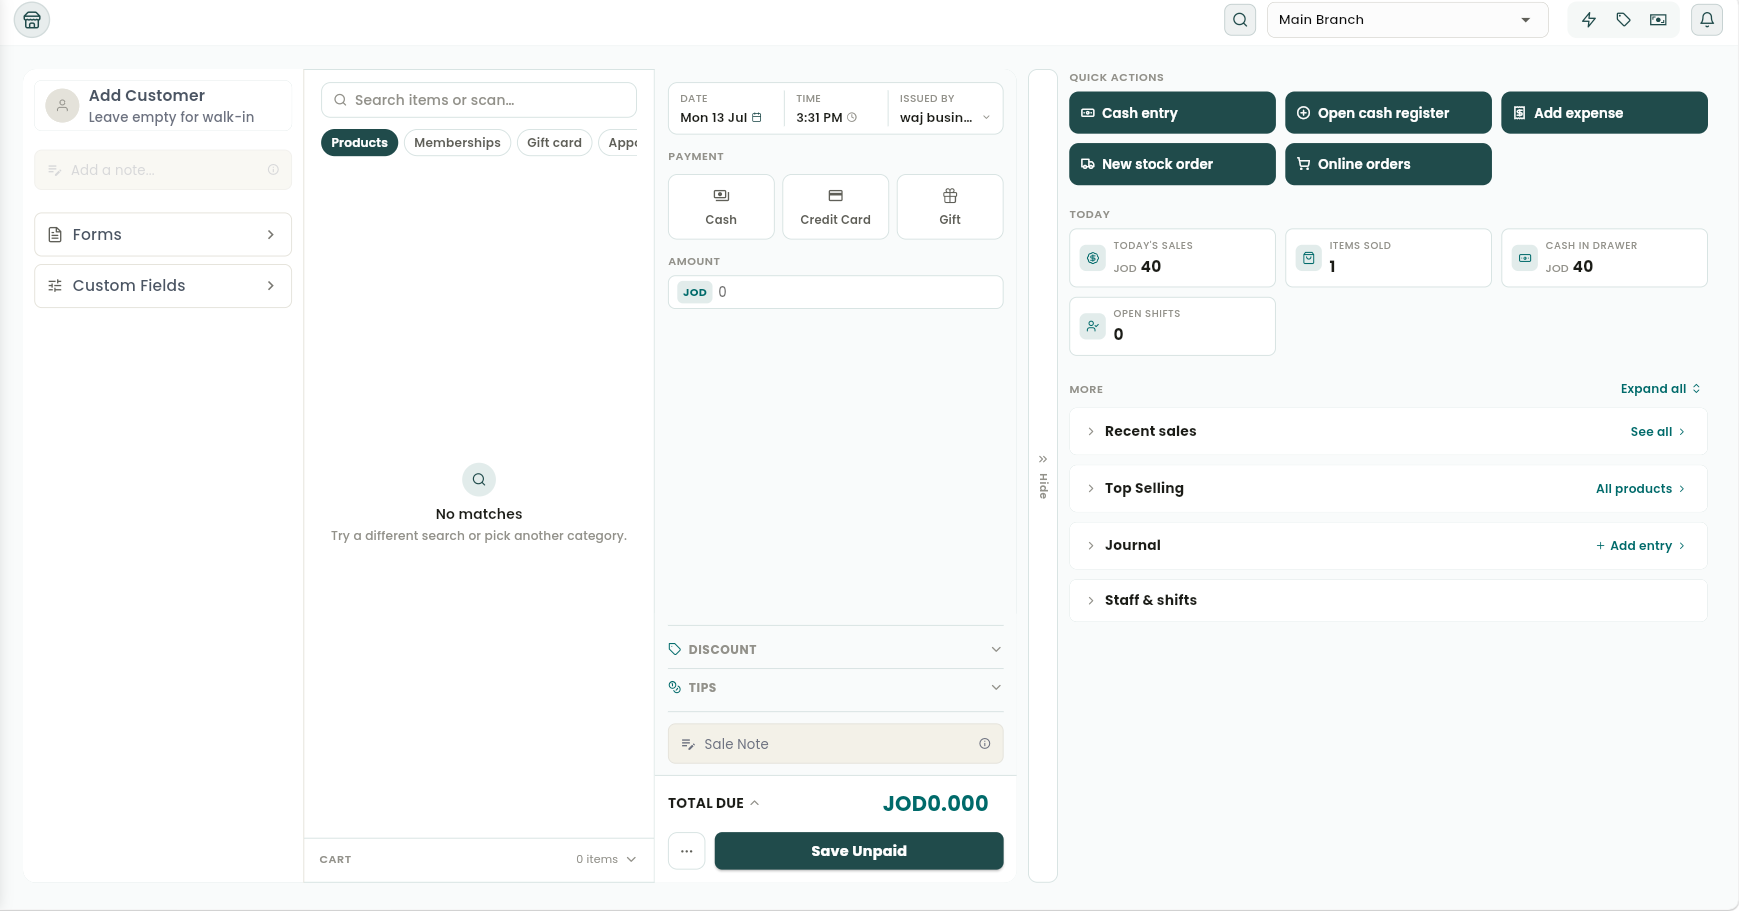Screen dimensions: 1741x911
Task: Click Add Customer field
Action: [x=163, y=106]
